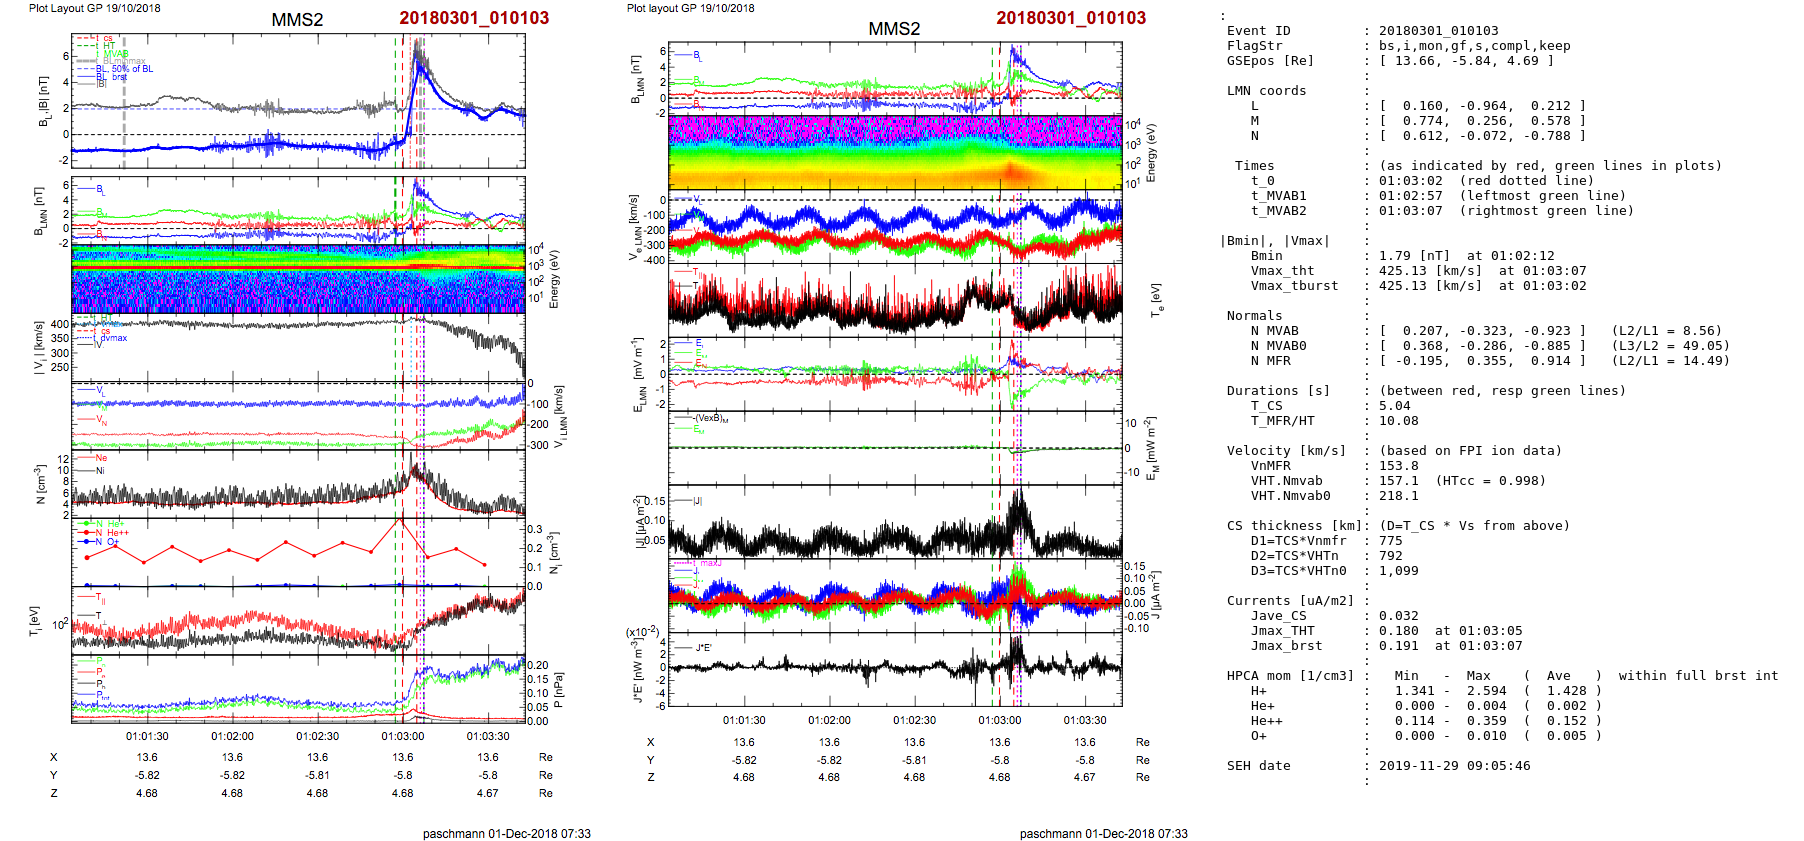This screenshot has width=1804, height=841.
Task: Click the MMS2 title above the right plot
Action: pyautogui.click(x=893, y=29)
